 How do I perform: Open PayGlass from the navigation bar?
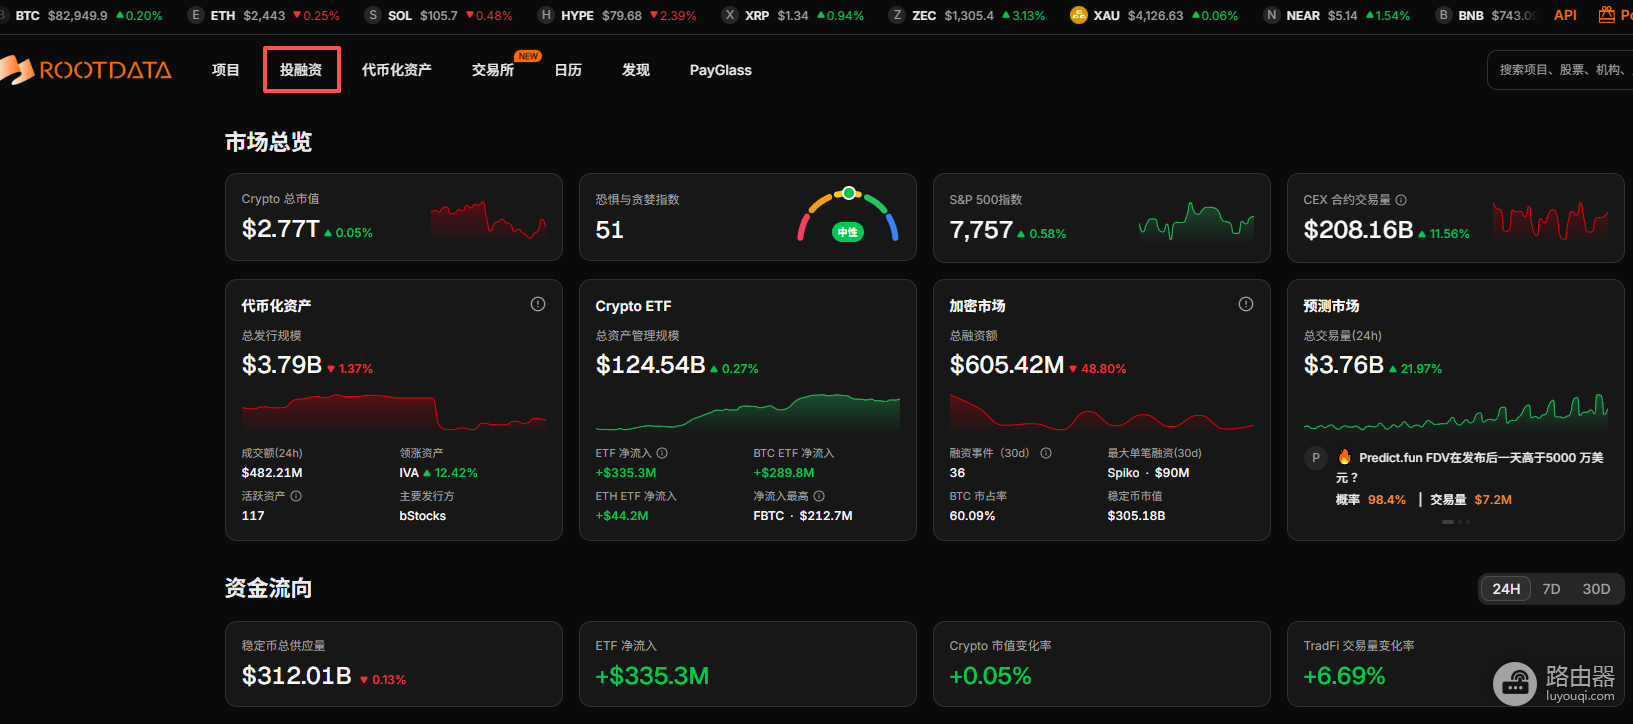(721, 70)
